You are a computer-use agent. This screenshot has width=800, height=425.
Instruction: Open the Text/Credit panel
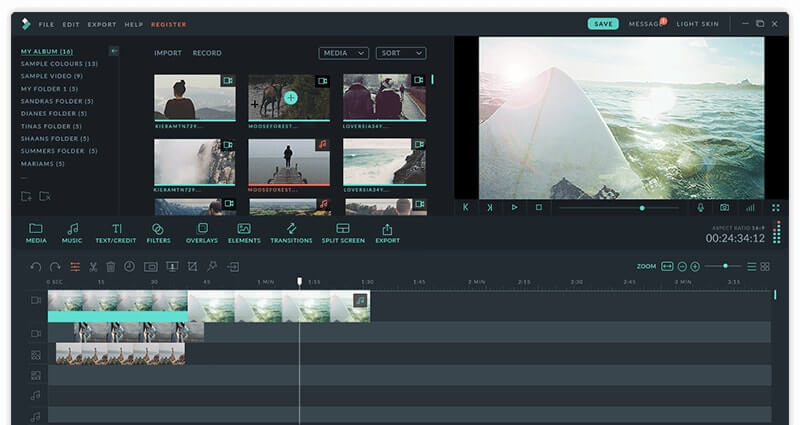tap(116, 233)
